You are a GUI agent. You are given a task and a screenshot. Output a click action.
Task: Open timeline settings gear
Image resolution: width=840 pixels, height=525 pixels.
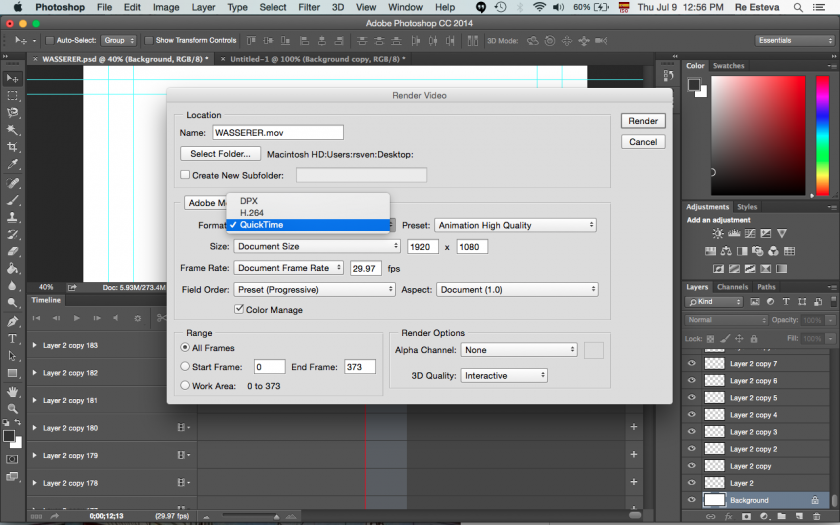pos(138,318)
